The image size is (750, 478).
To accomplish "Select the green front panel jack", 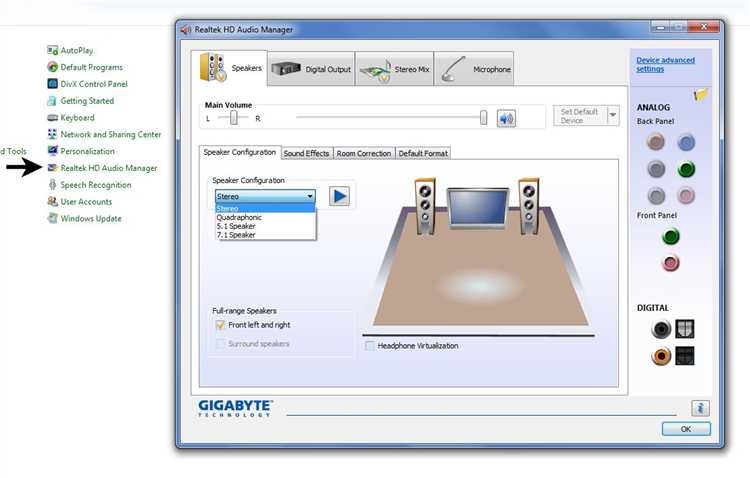I will [671, 236].
